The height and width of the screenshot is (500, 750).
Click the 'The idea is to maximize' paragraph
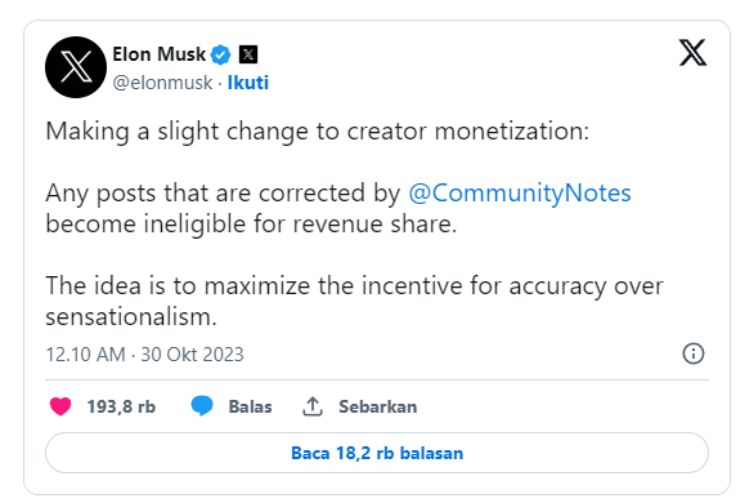pos(354,301)
